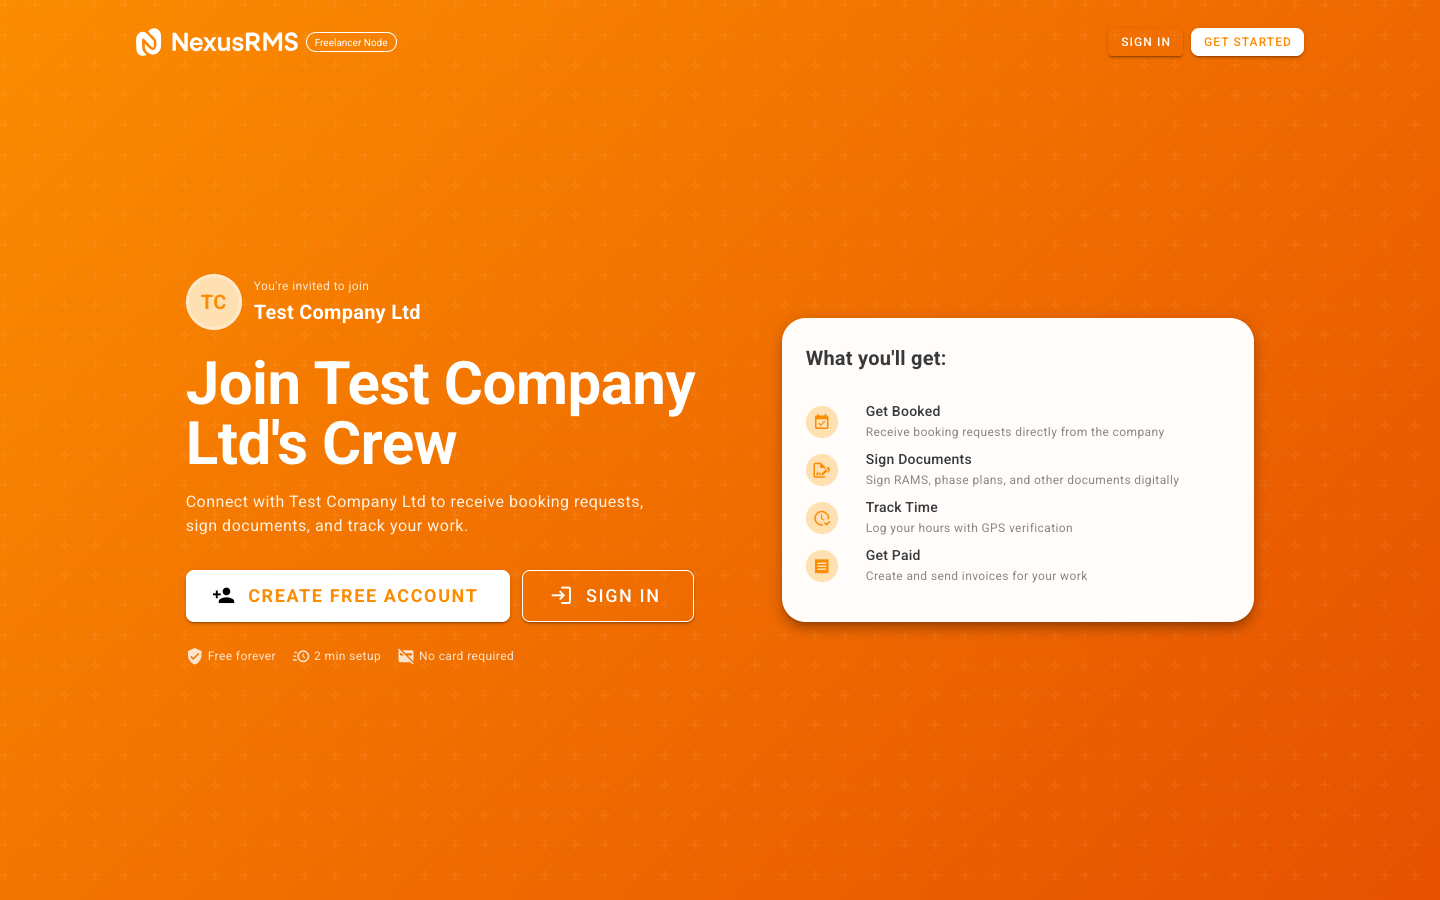The width and height of the screenshot is (1440, 900).
Task: Click the NexusRMS logo icon
Action: tap(148, 42)
